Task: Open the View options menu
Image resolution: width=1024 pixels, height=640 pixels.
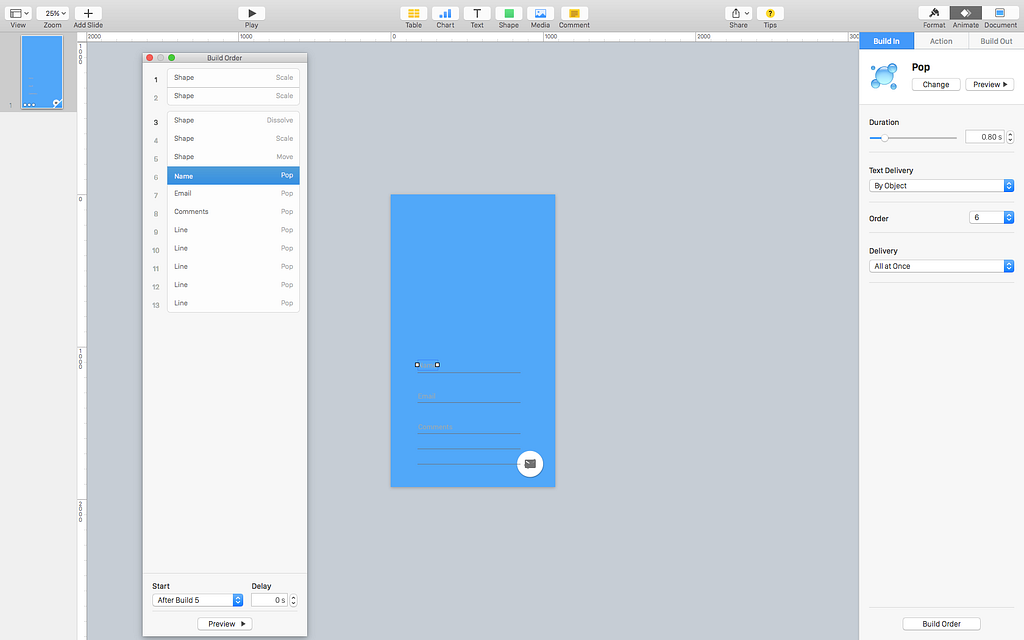Action: point(18,13)
